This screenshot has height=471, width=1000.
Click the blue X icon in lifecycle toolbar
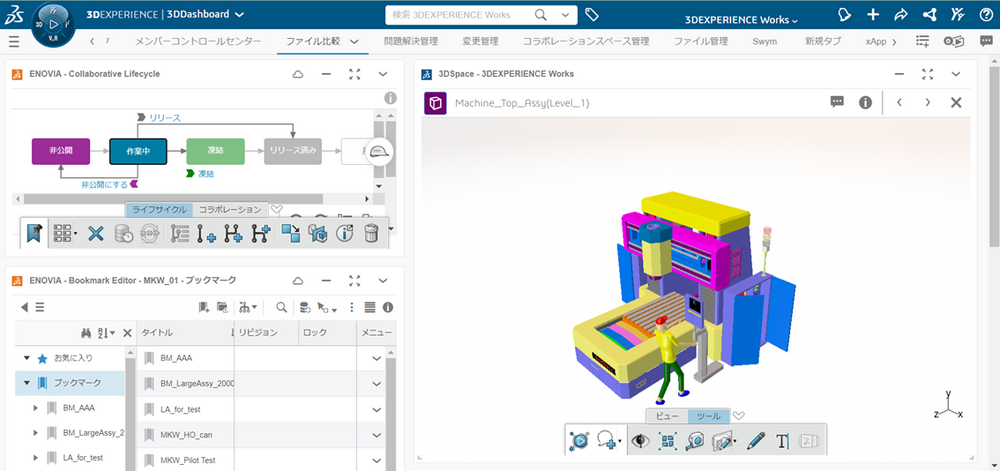coord(96,234)
